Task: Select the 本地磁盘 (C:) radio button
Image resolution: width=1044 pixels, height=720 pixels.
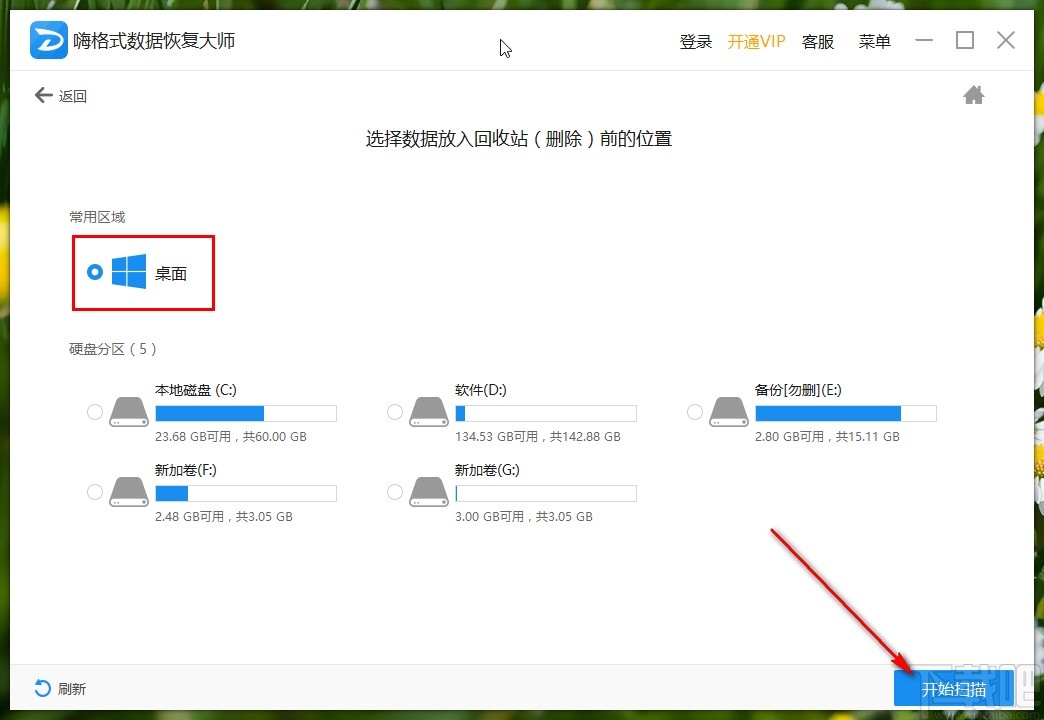Action: pos(94,411)
